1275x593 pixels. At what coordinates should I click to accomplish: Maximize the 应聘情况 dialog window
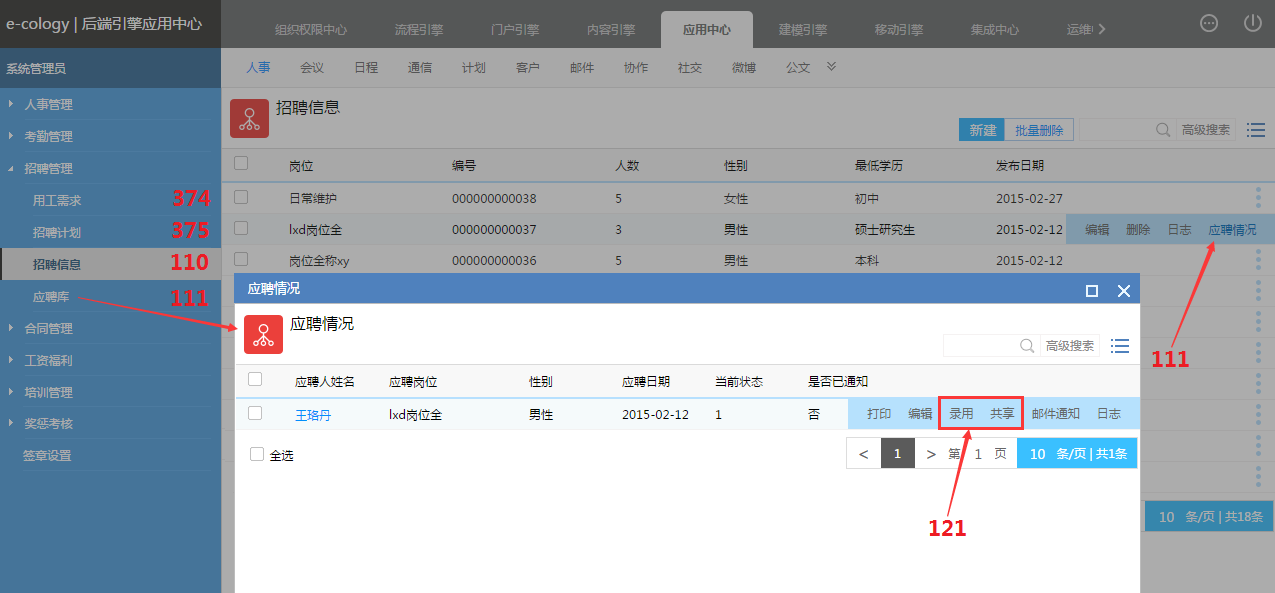coord(1092,291)
